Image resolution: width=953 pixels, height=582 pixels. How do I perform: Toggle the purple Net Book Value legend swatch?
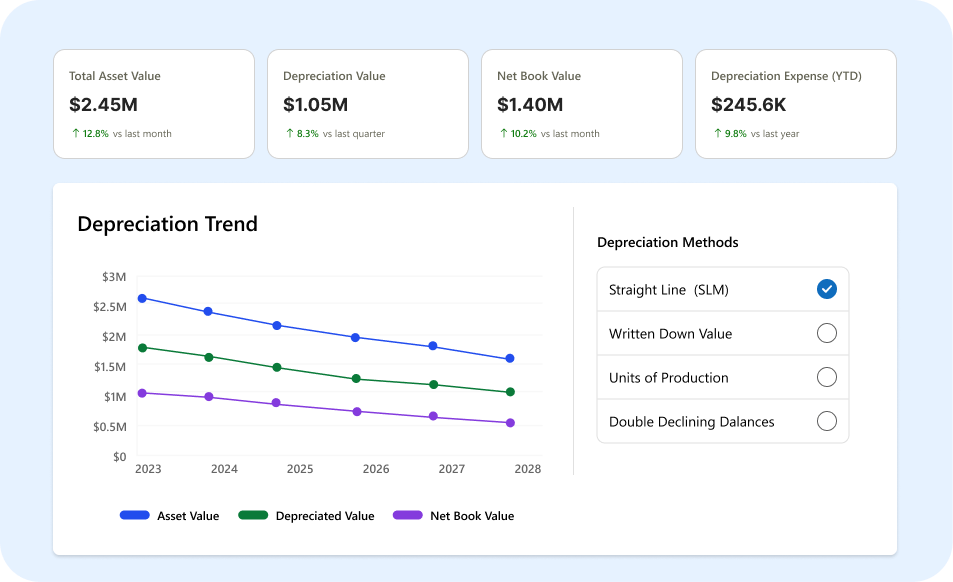[408, 515]
